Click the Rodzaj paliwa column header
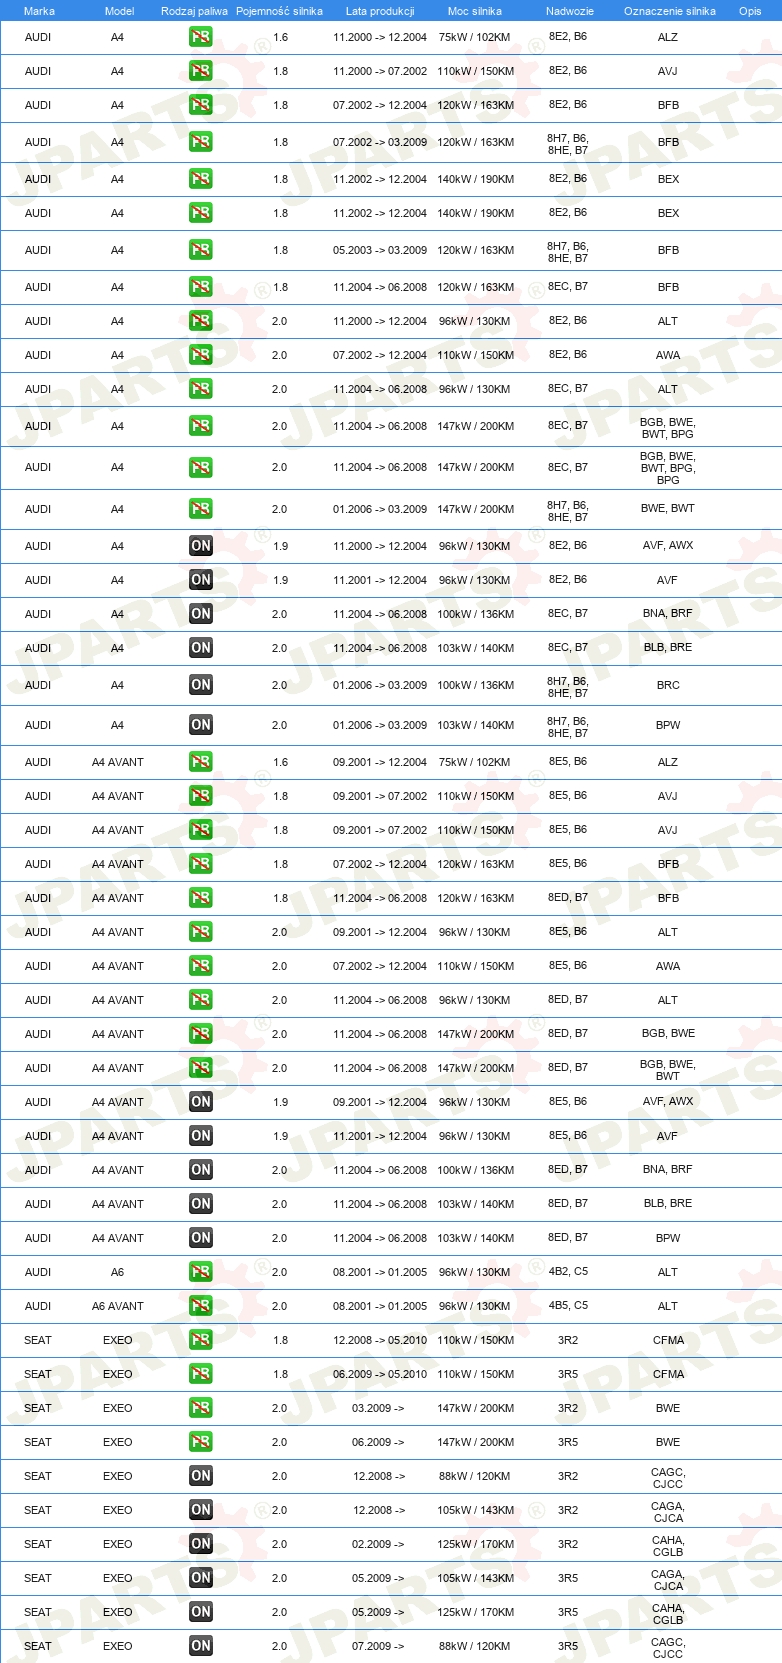 click(194, 11)
